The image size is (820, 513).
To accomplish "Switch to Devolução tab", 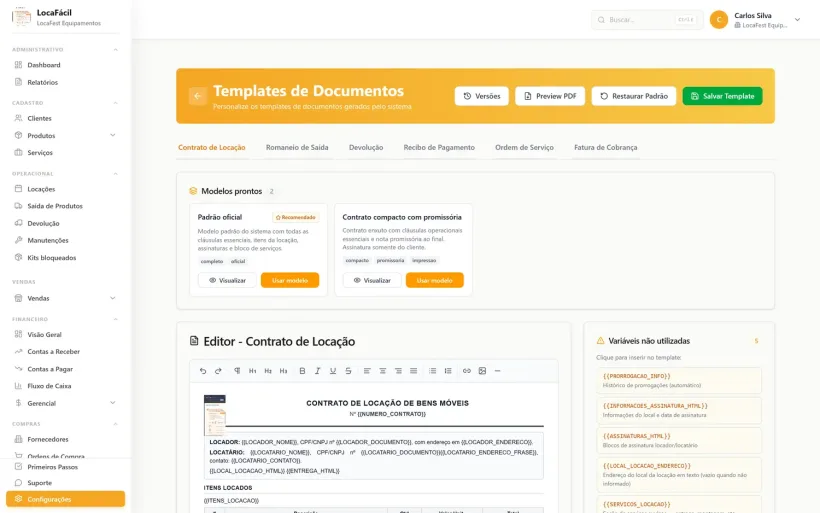I will coord(366,147).
